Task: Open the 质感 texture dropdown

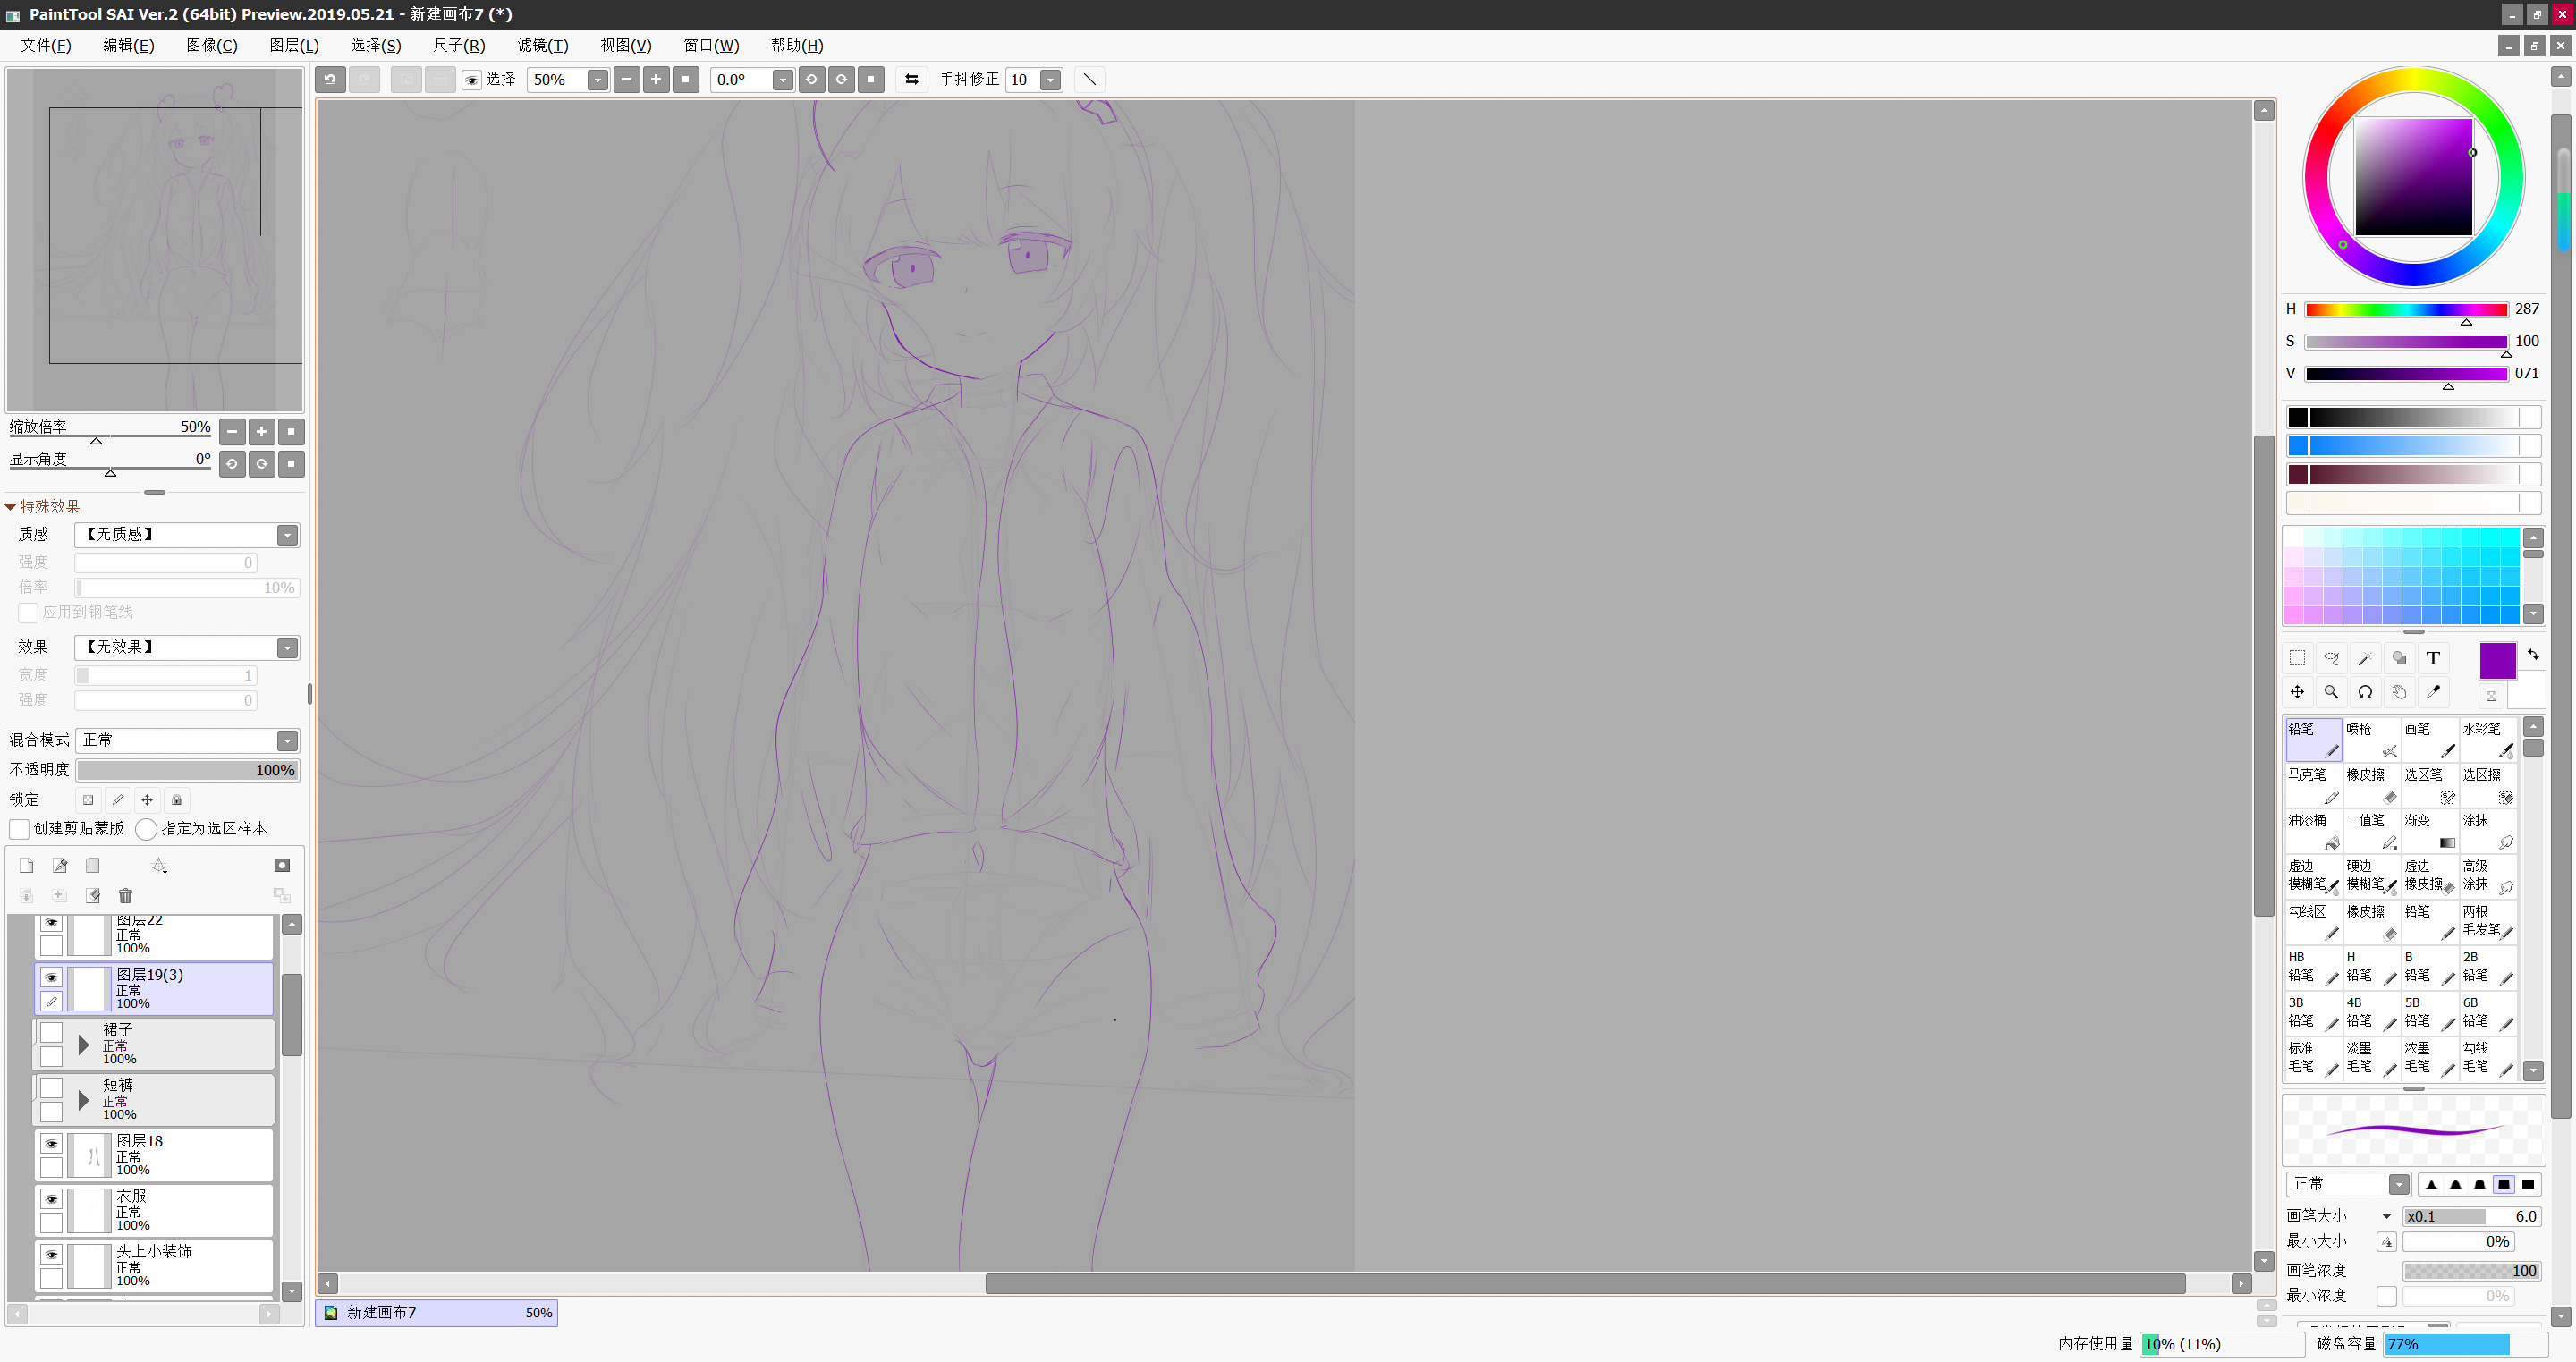Action: coord(188,535)
